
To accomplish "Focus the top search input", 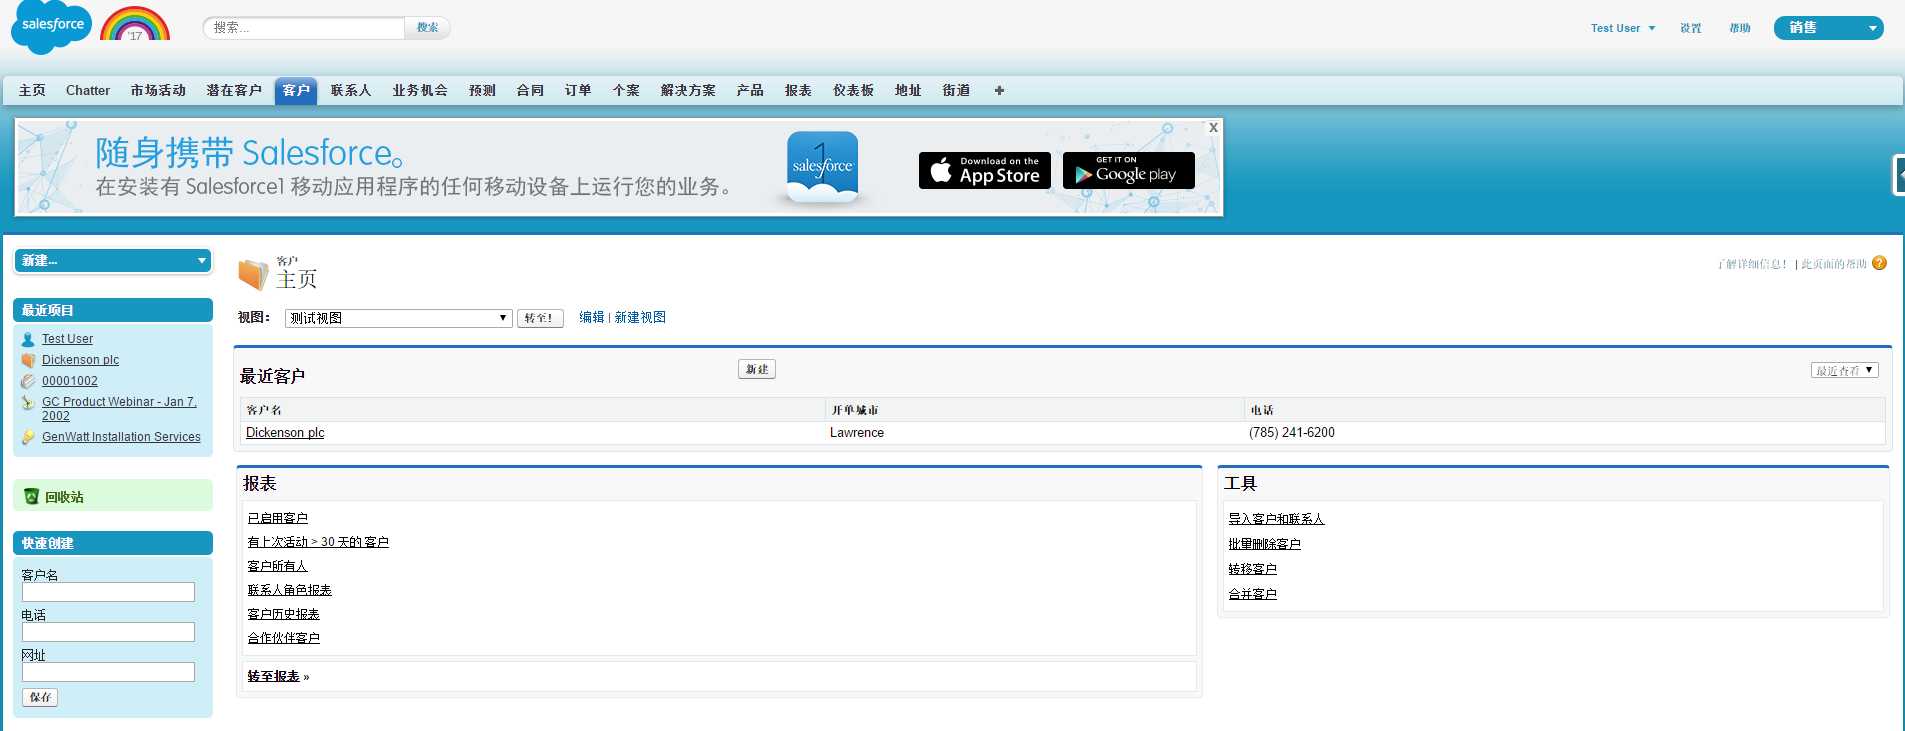I will click(305, 28).
